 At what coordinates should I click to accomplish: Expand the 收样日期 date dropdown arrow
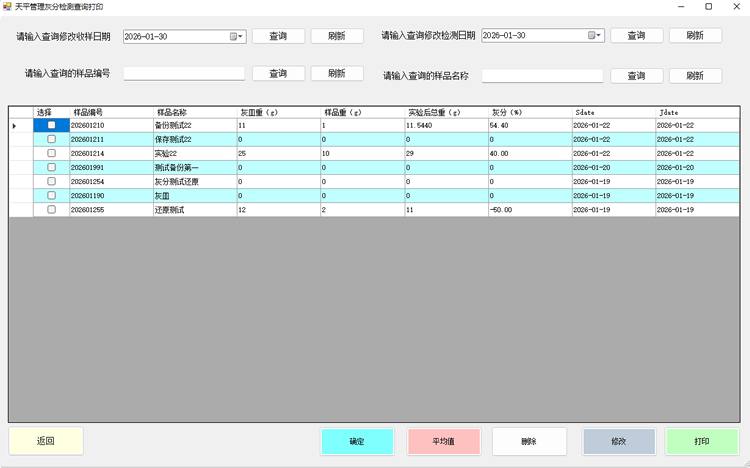242,36
